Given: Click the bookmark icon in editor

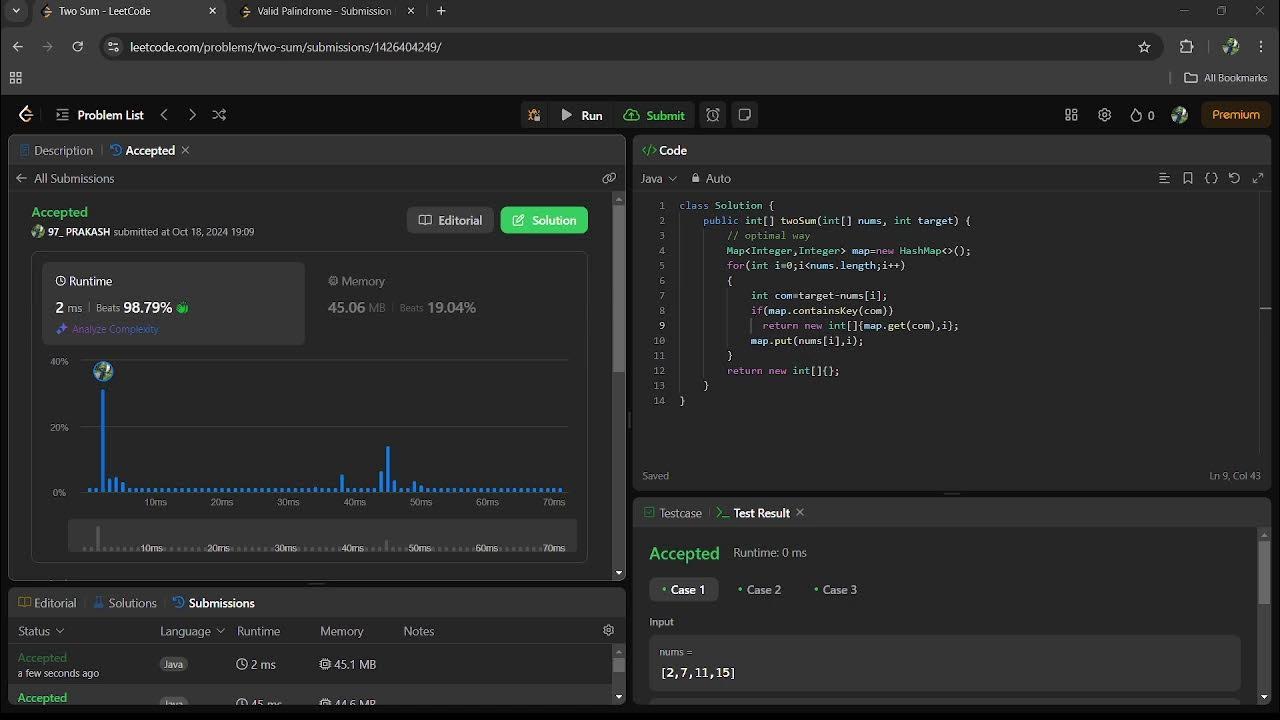Looking at the screenshot, I should [1188, 178].
